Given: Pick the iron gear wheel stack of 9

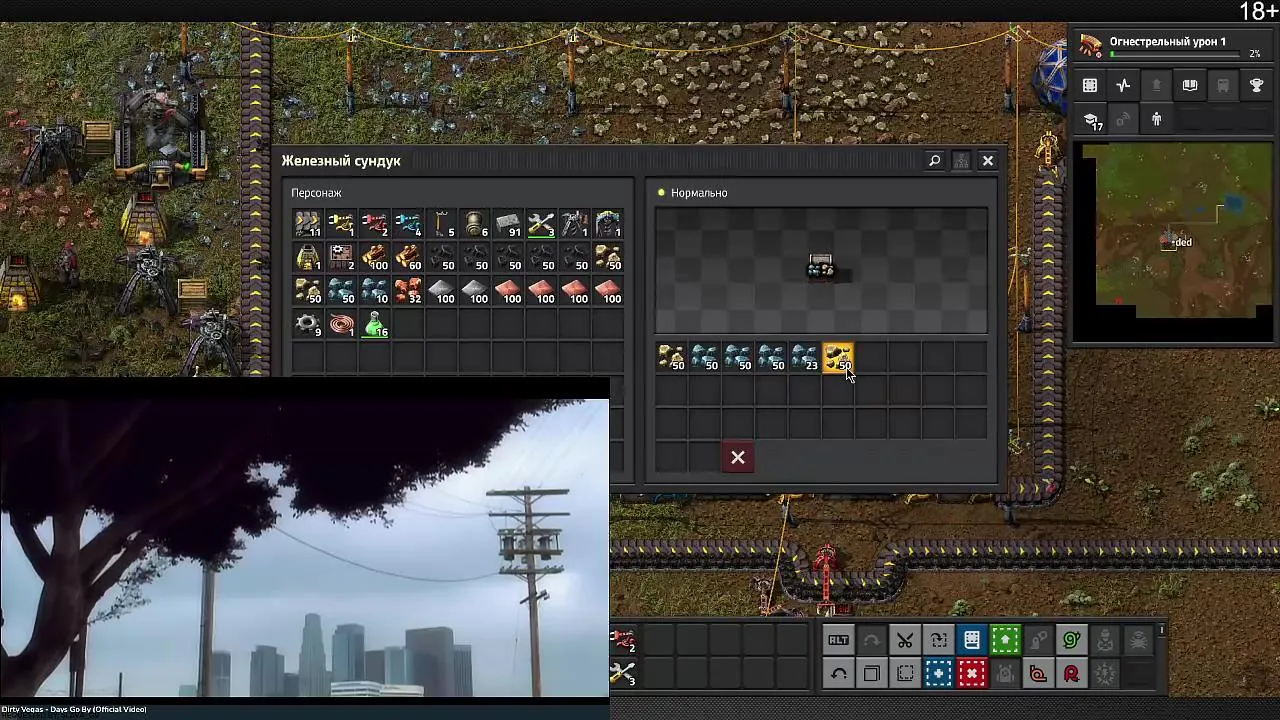Looking at the screenshot, I should pyautogui.click(x=308, y=325).
